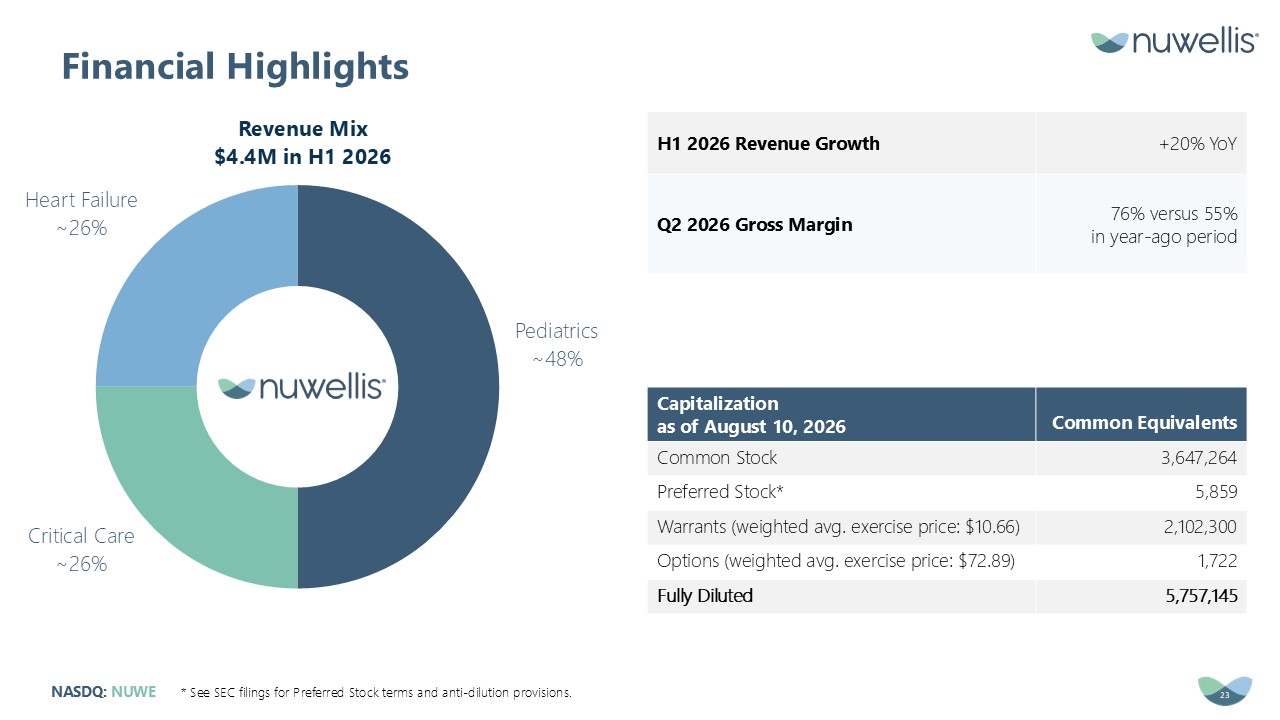Select the Preferred Stock* table row
The width and height of the screenshot is (1280, 720).
947,492
